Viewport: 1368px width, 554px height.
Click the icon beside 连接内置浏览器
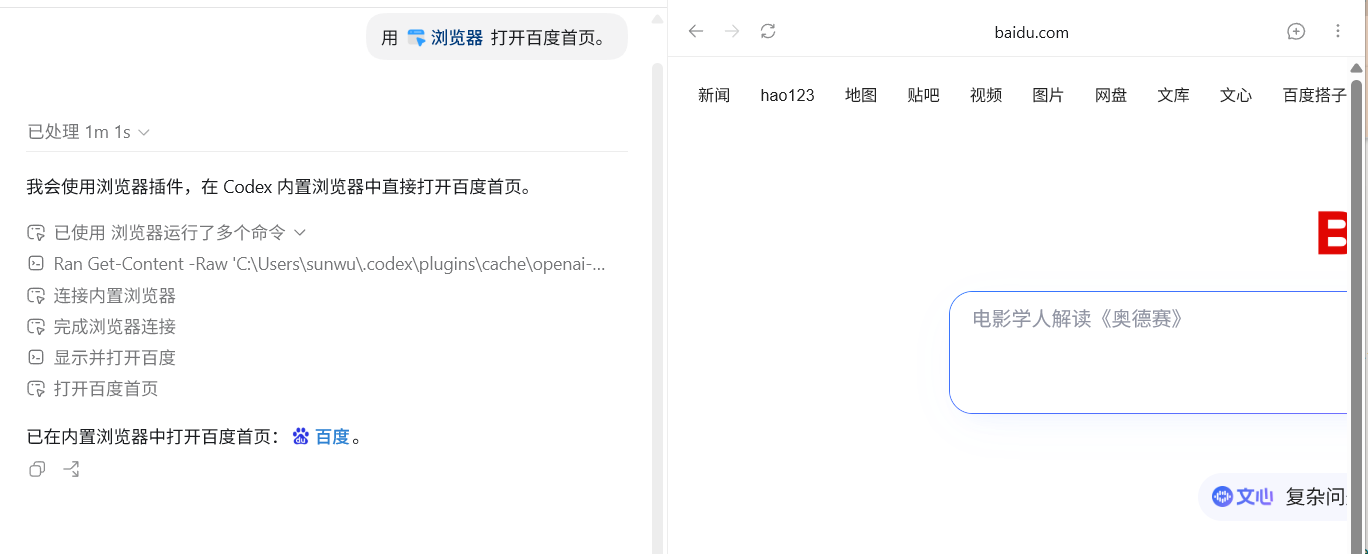[x=36, y=295]
